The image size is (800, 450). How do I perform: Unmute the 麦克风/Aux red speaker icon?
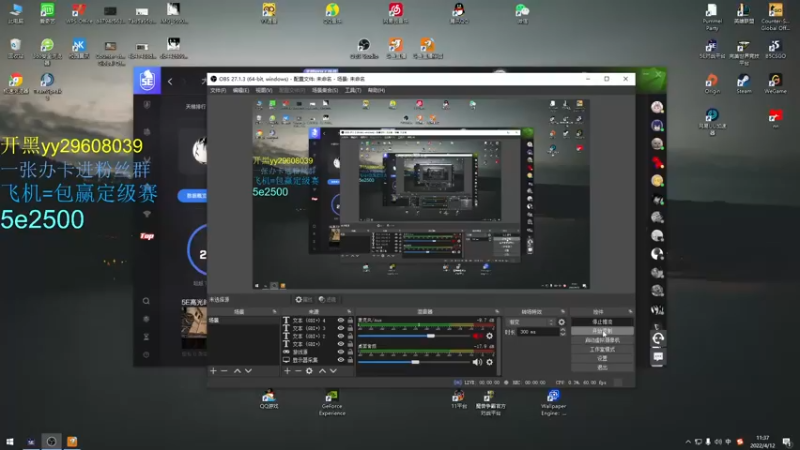pos(477,336)
